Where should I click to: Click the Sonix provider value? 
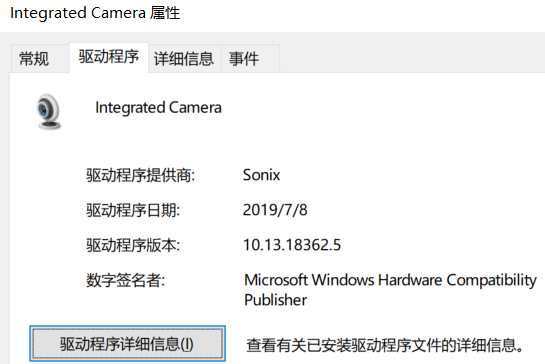[x=261, y=175]
